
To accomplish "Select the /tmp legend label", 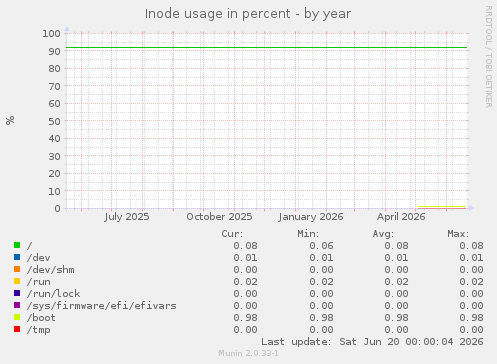I will tap(39, 330).
